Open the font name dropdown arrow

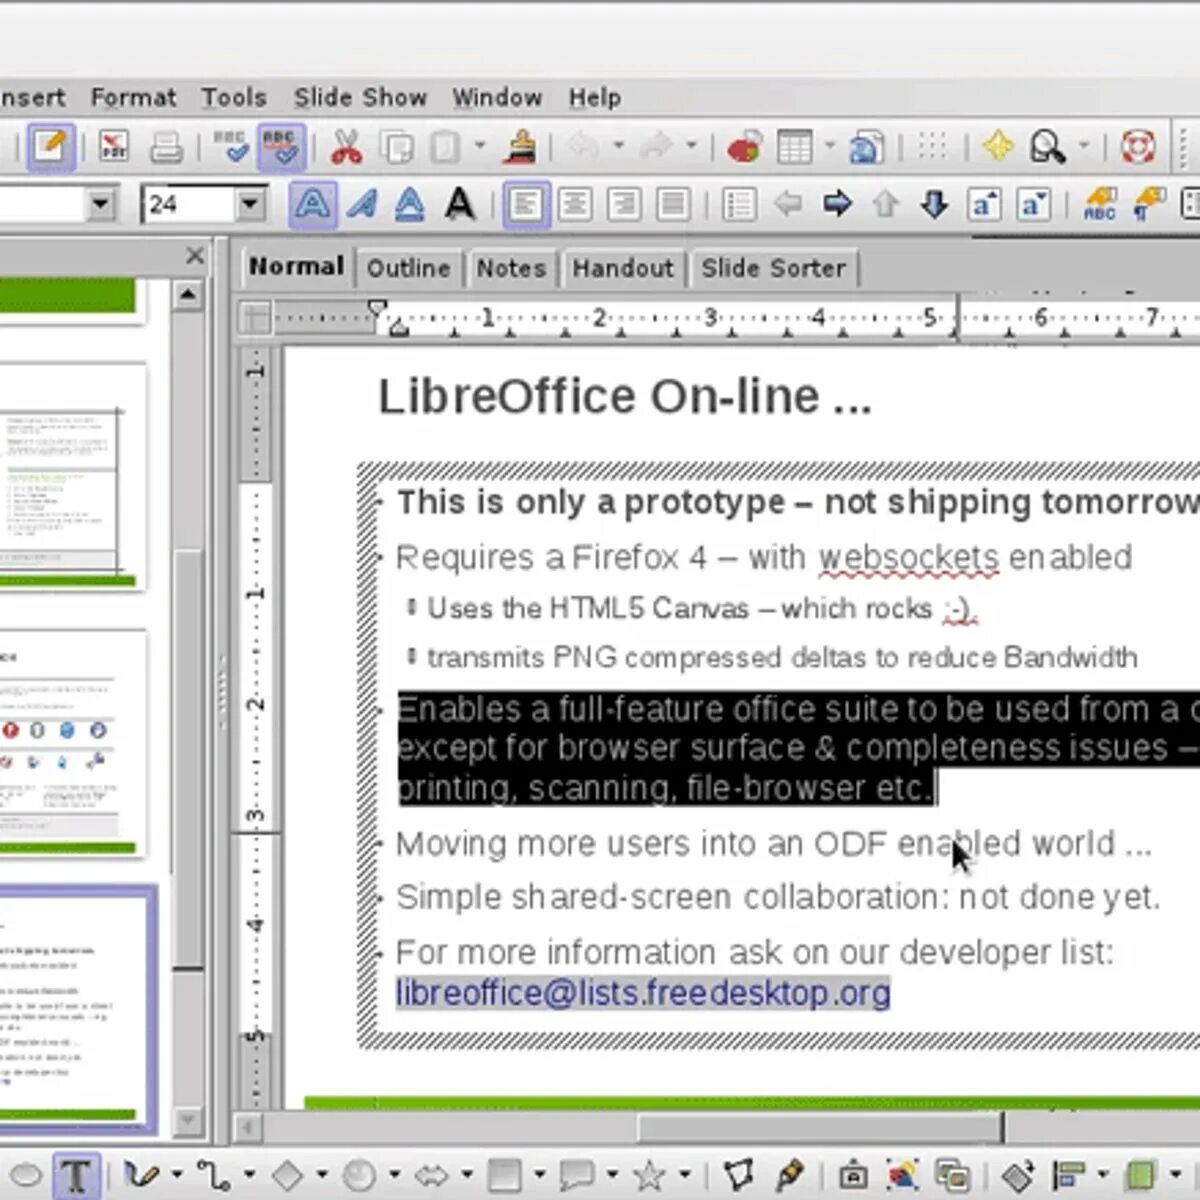tap(101, 205)
